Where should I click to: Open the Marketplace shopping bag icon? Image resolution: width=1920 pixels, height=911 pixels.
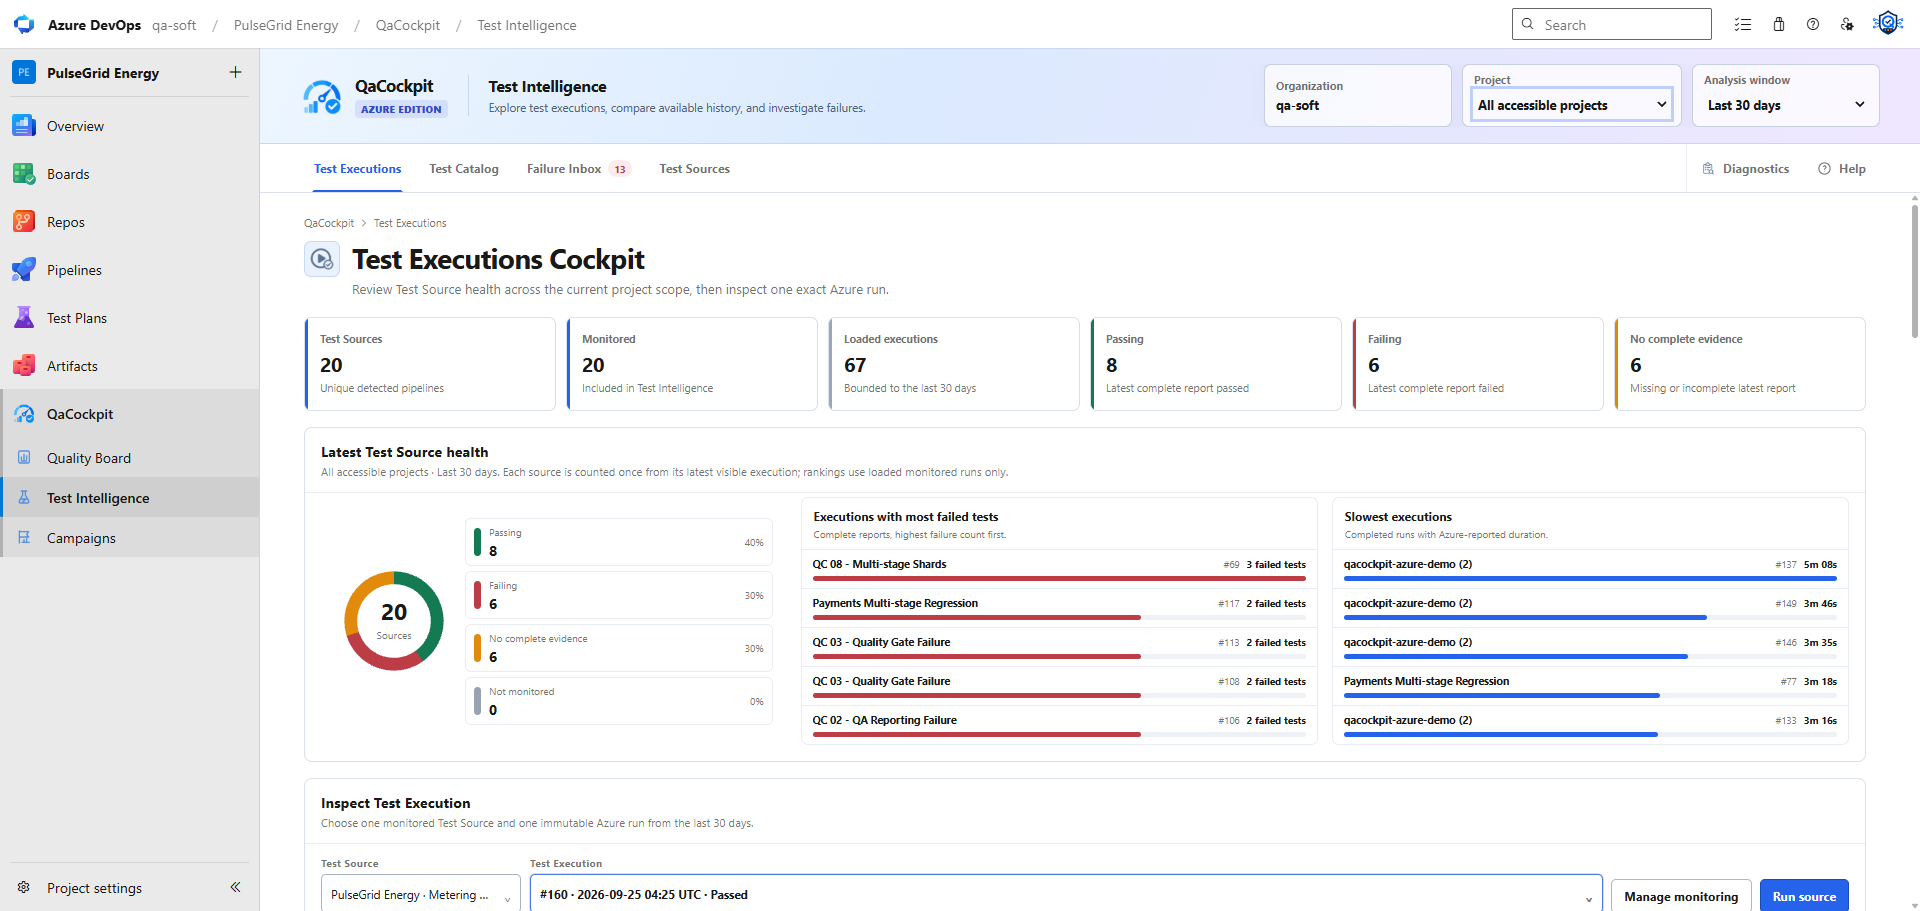(x=1779, y=25)
